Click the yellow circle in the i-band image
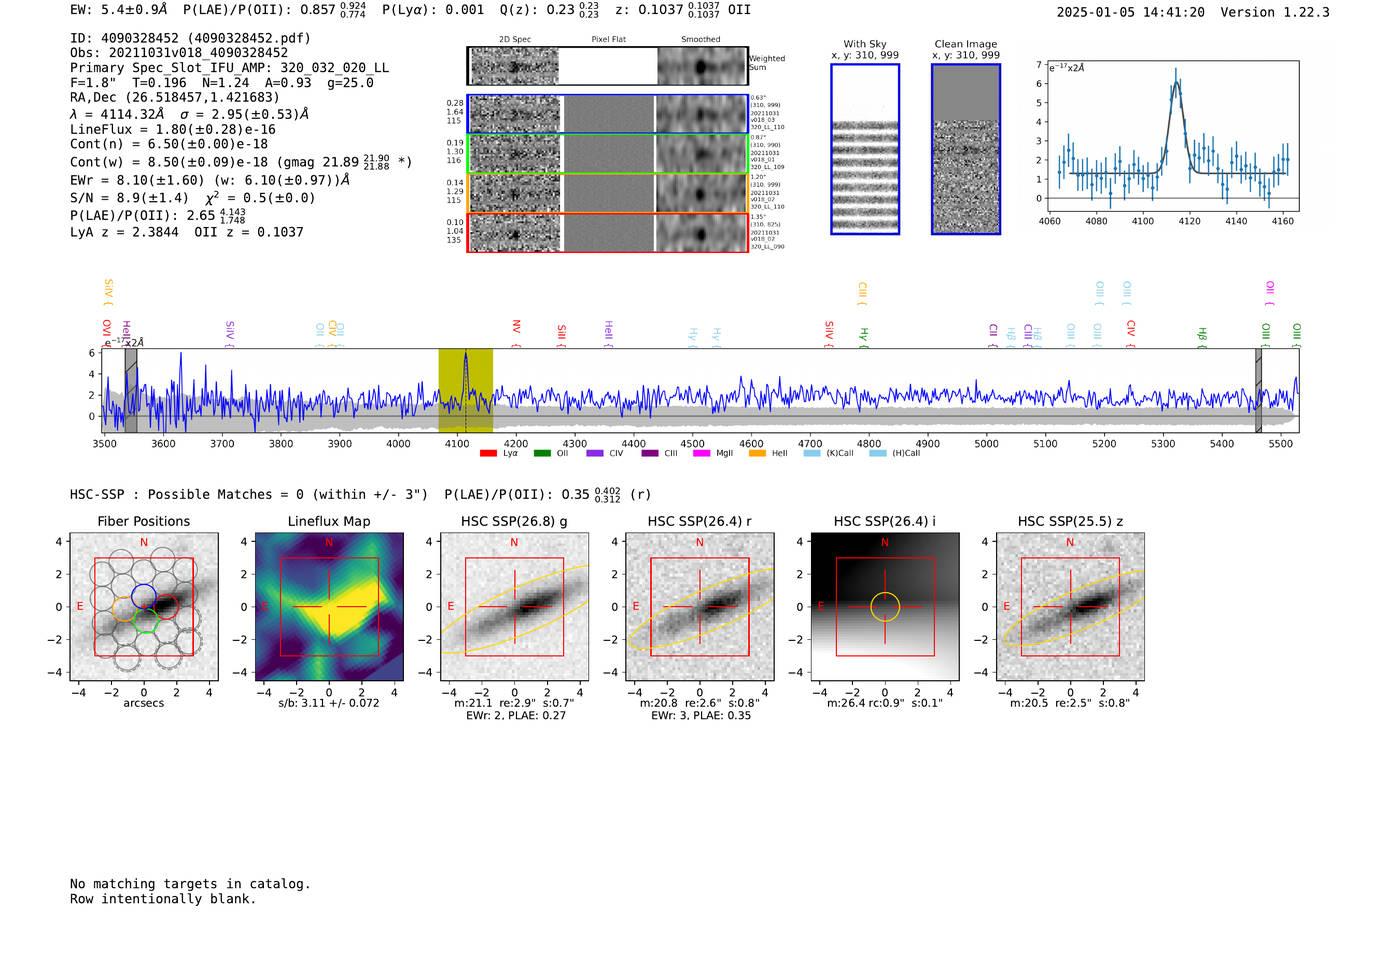This screenshot has width=1400, height=953. pyautogui.click(x=885, y=607)
